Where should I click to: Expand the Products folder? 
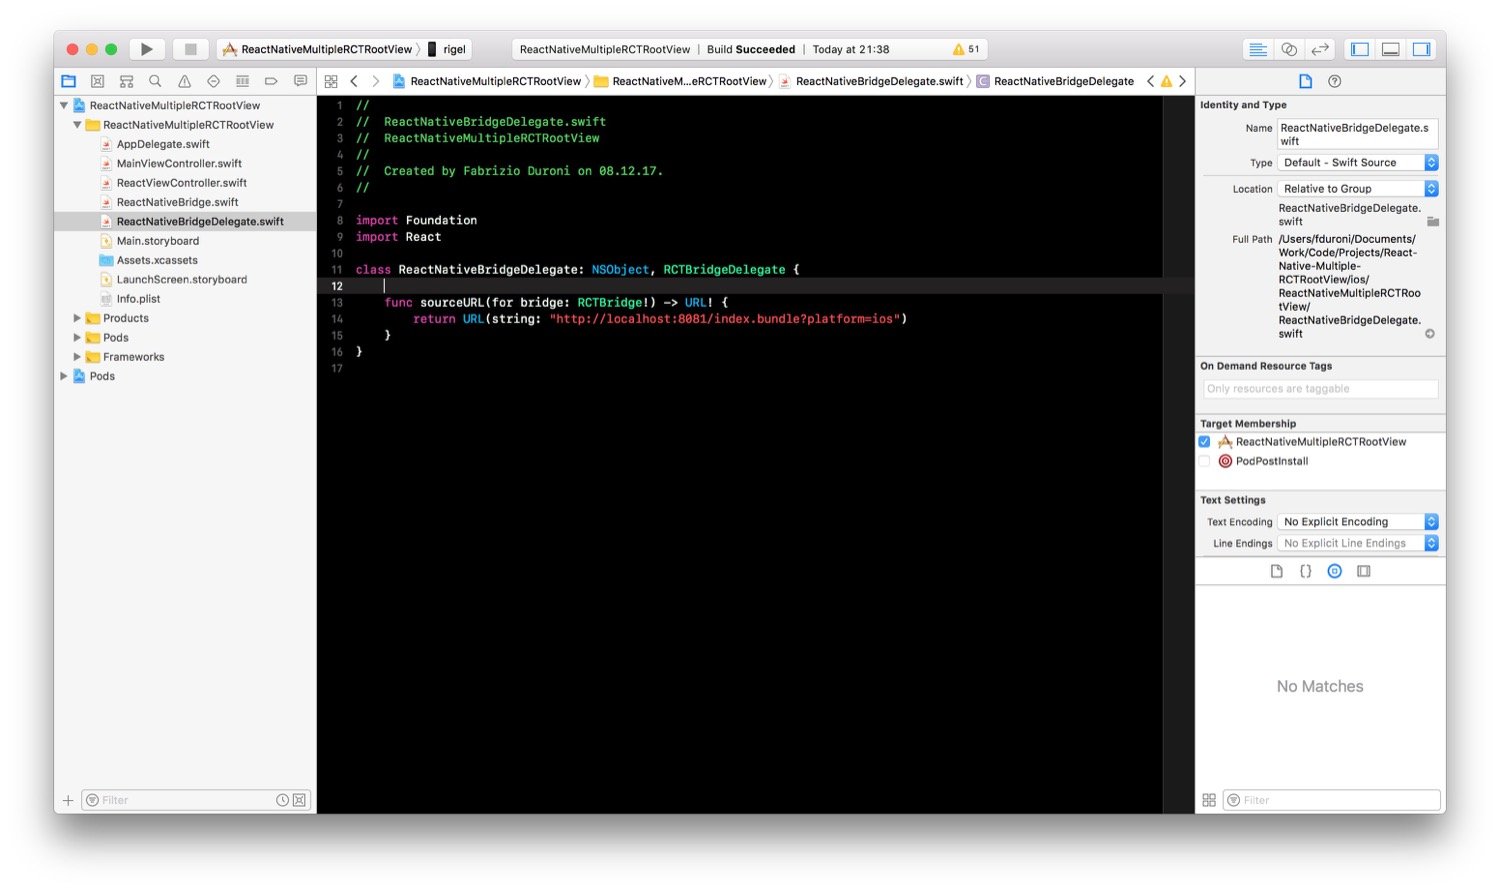point(77,318)
